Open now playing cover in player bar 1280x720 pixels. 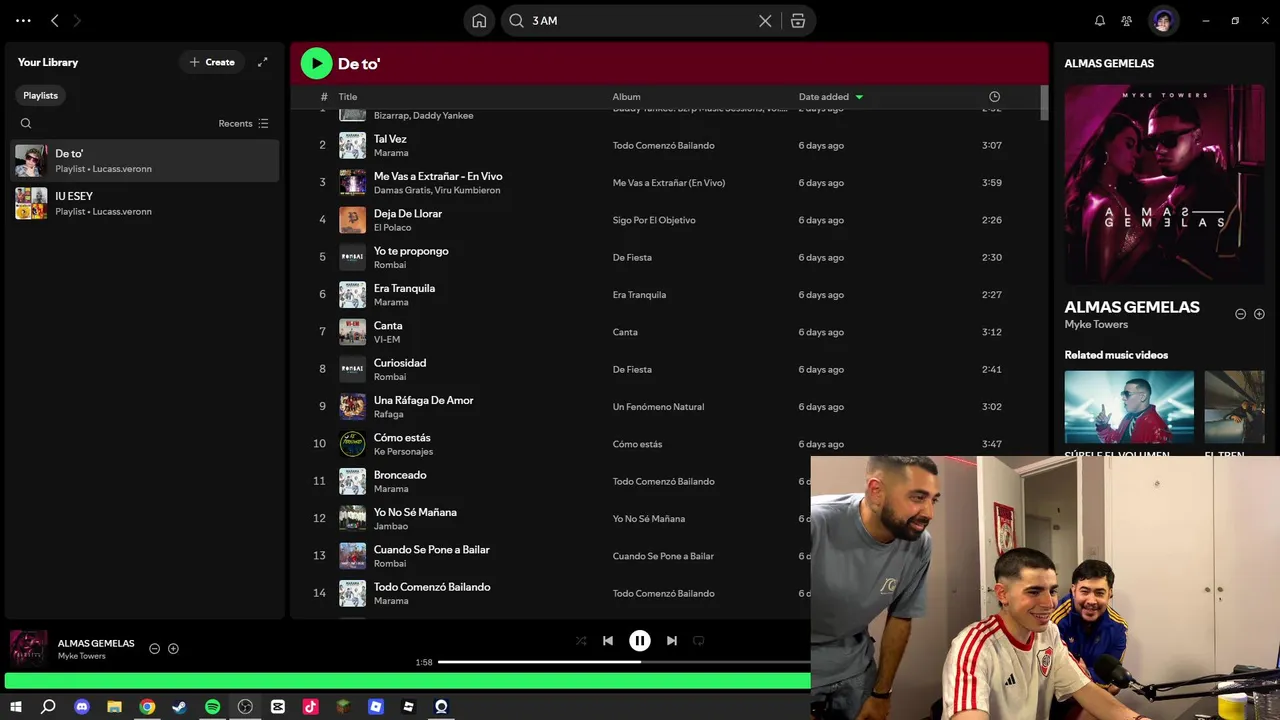tap(28, 649)
